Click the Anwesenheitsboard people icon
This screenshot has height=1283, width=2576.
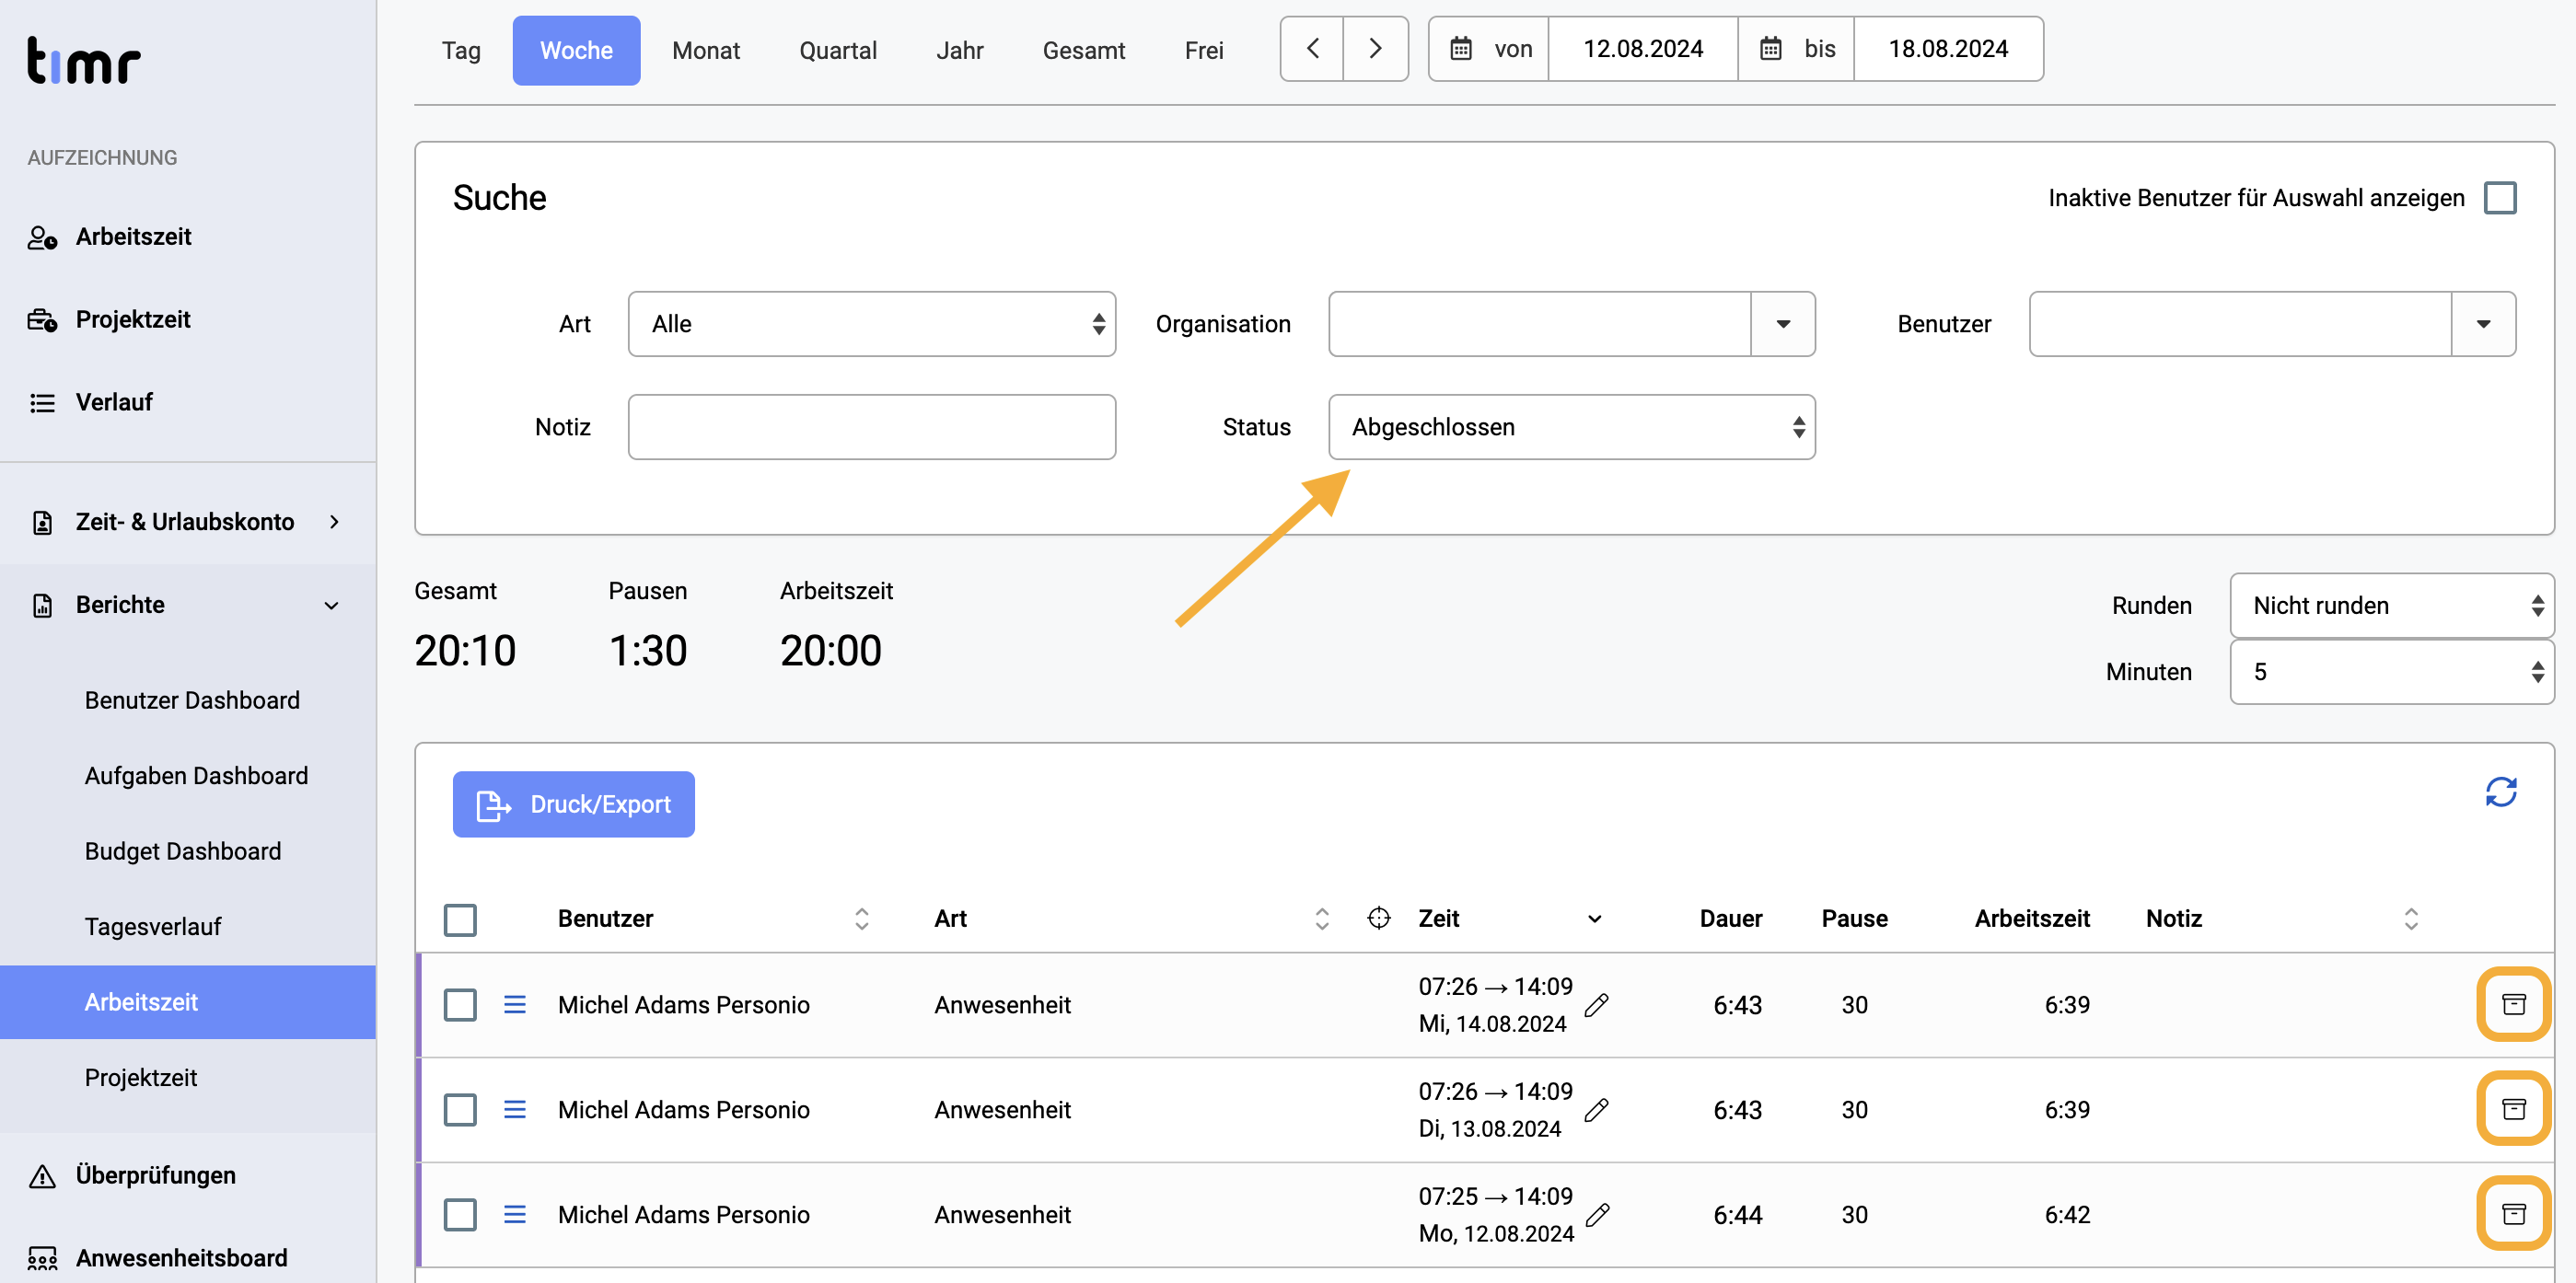(x=42, y=1258)
